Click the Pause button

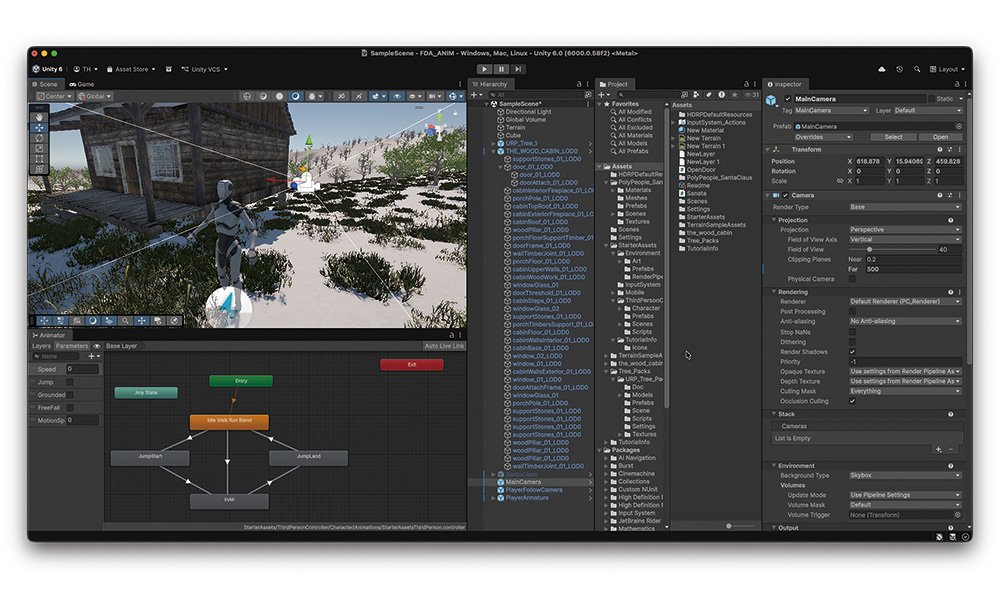pyautogui.click(x=501, y=69)
